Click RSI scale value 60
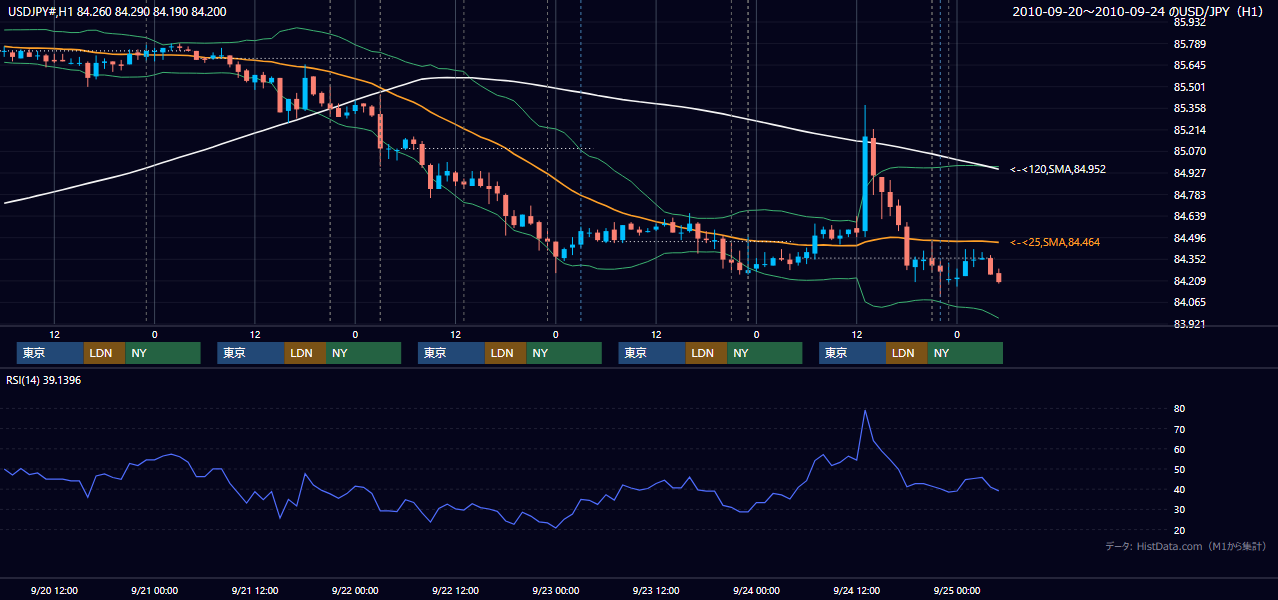 click(x=1180, y=449)
